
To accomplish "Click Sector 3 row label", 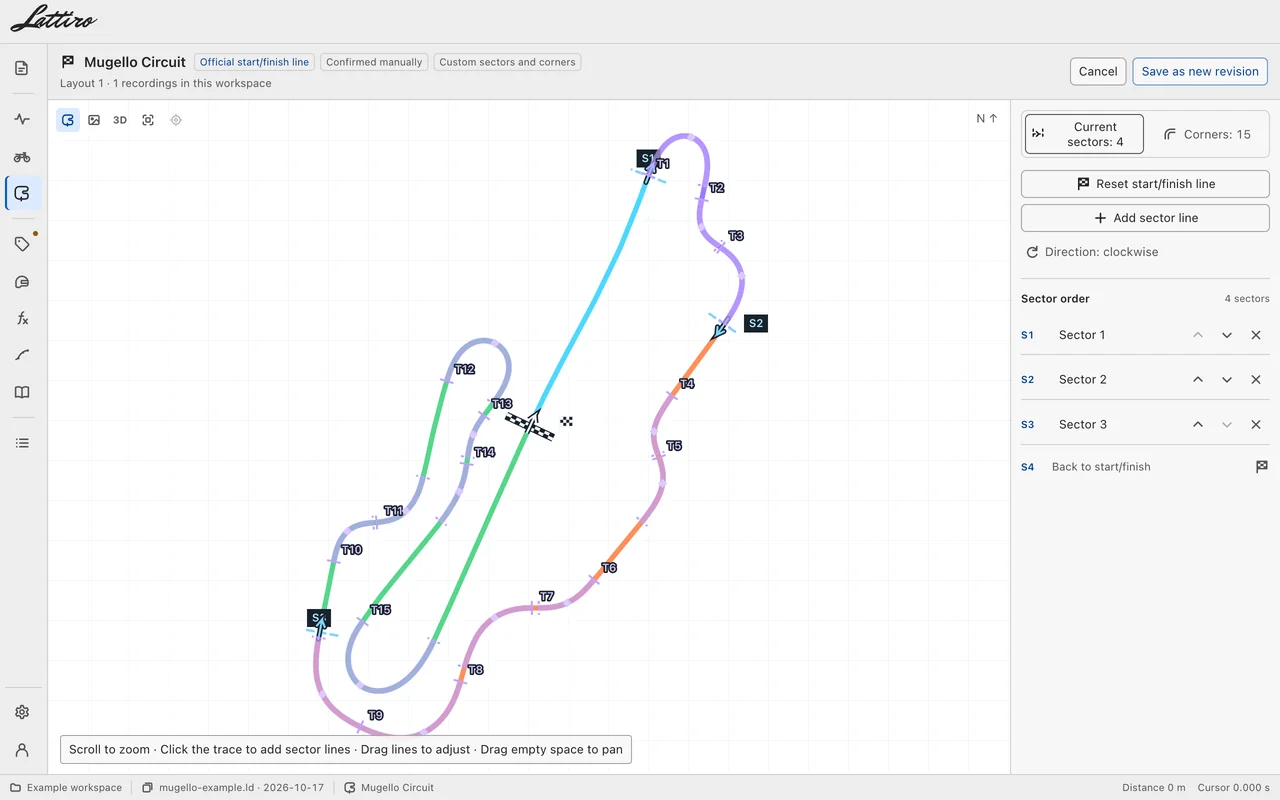I will pos(1082,425).
